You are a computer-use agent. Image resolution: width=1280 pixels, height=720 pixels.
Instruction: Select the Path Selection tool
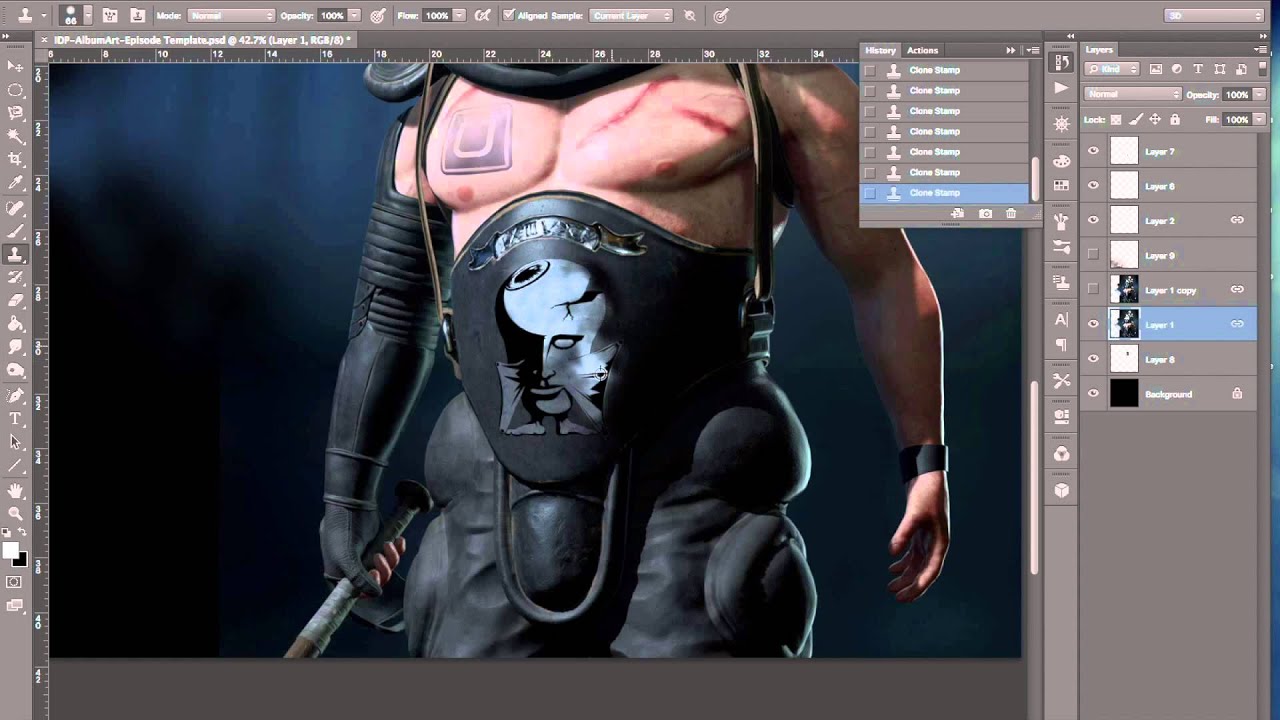pos(15,442)
